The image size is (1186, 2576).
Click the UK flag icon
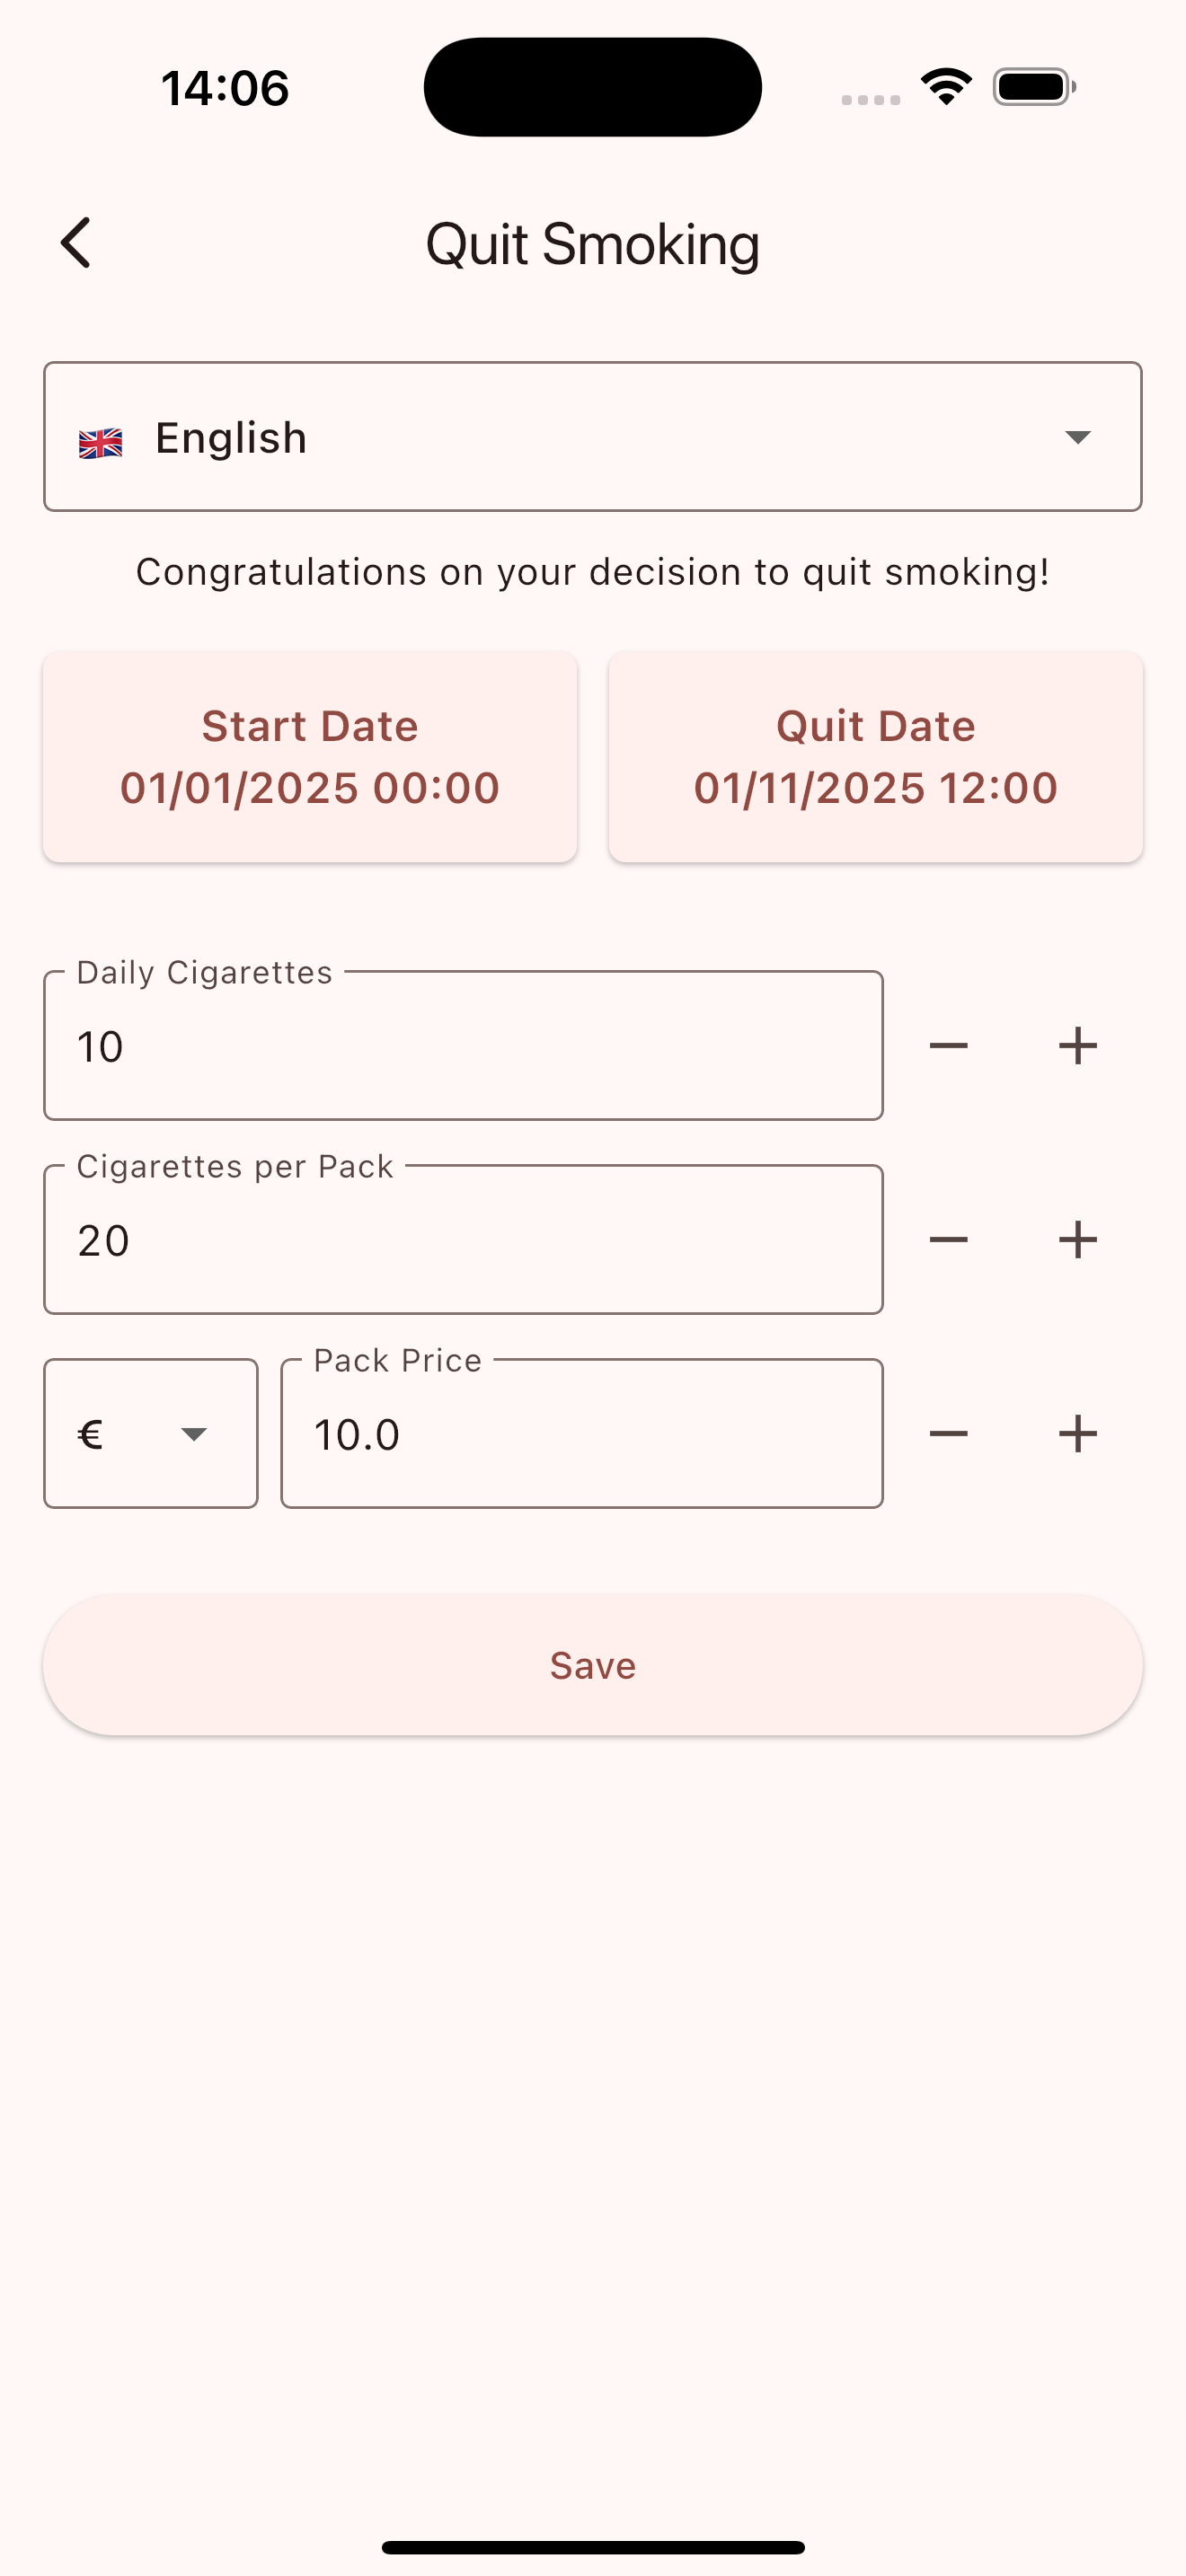pyautogui.click(x=101, y=442)
